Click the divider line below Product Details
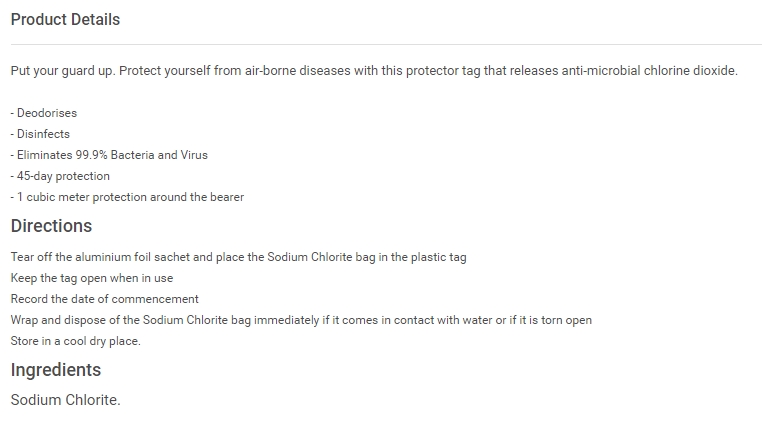Image resolution: width=762 pixels, height=430 pixels. pos(386,45)
